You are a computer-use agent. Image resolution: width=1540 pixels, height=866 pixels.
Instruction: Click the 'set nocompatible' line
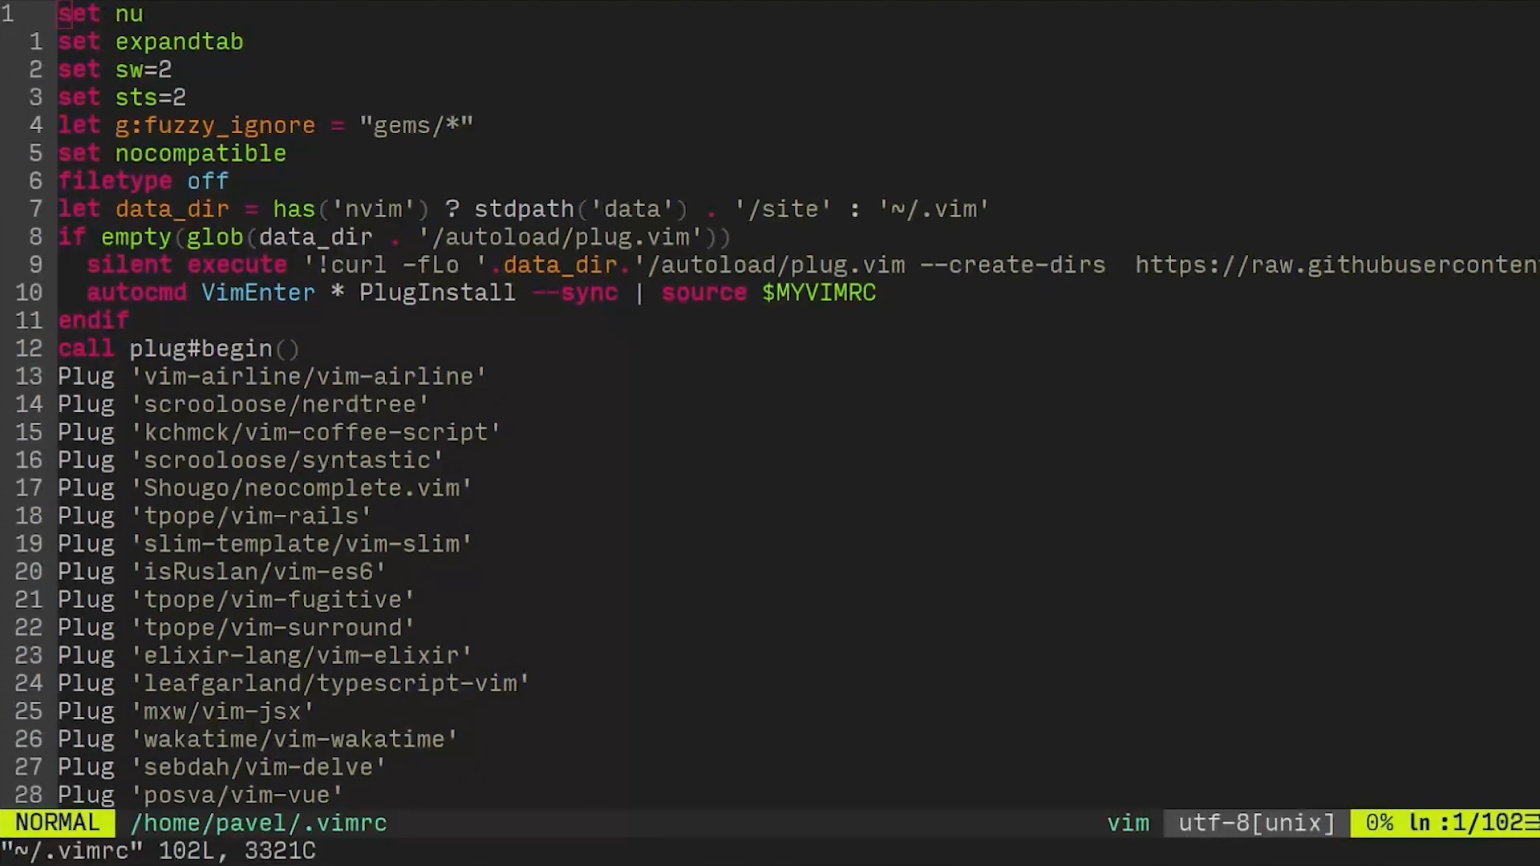tap(172, 154)
